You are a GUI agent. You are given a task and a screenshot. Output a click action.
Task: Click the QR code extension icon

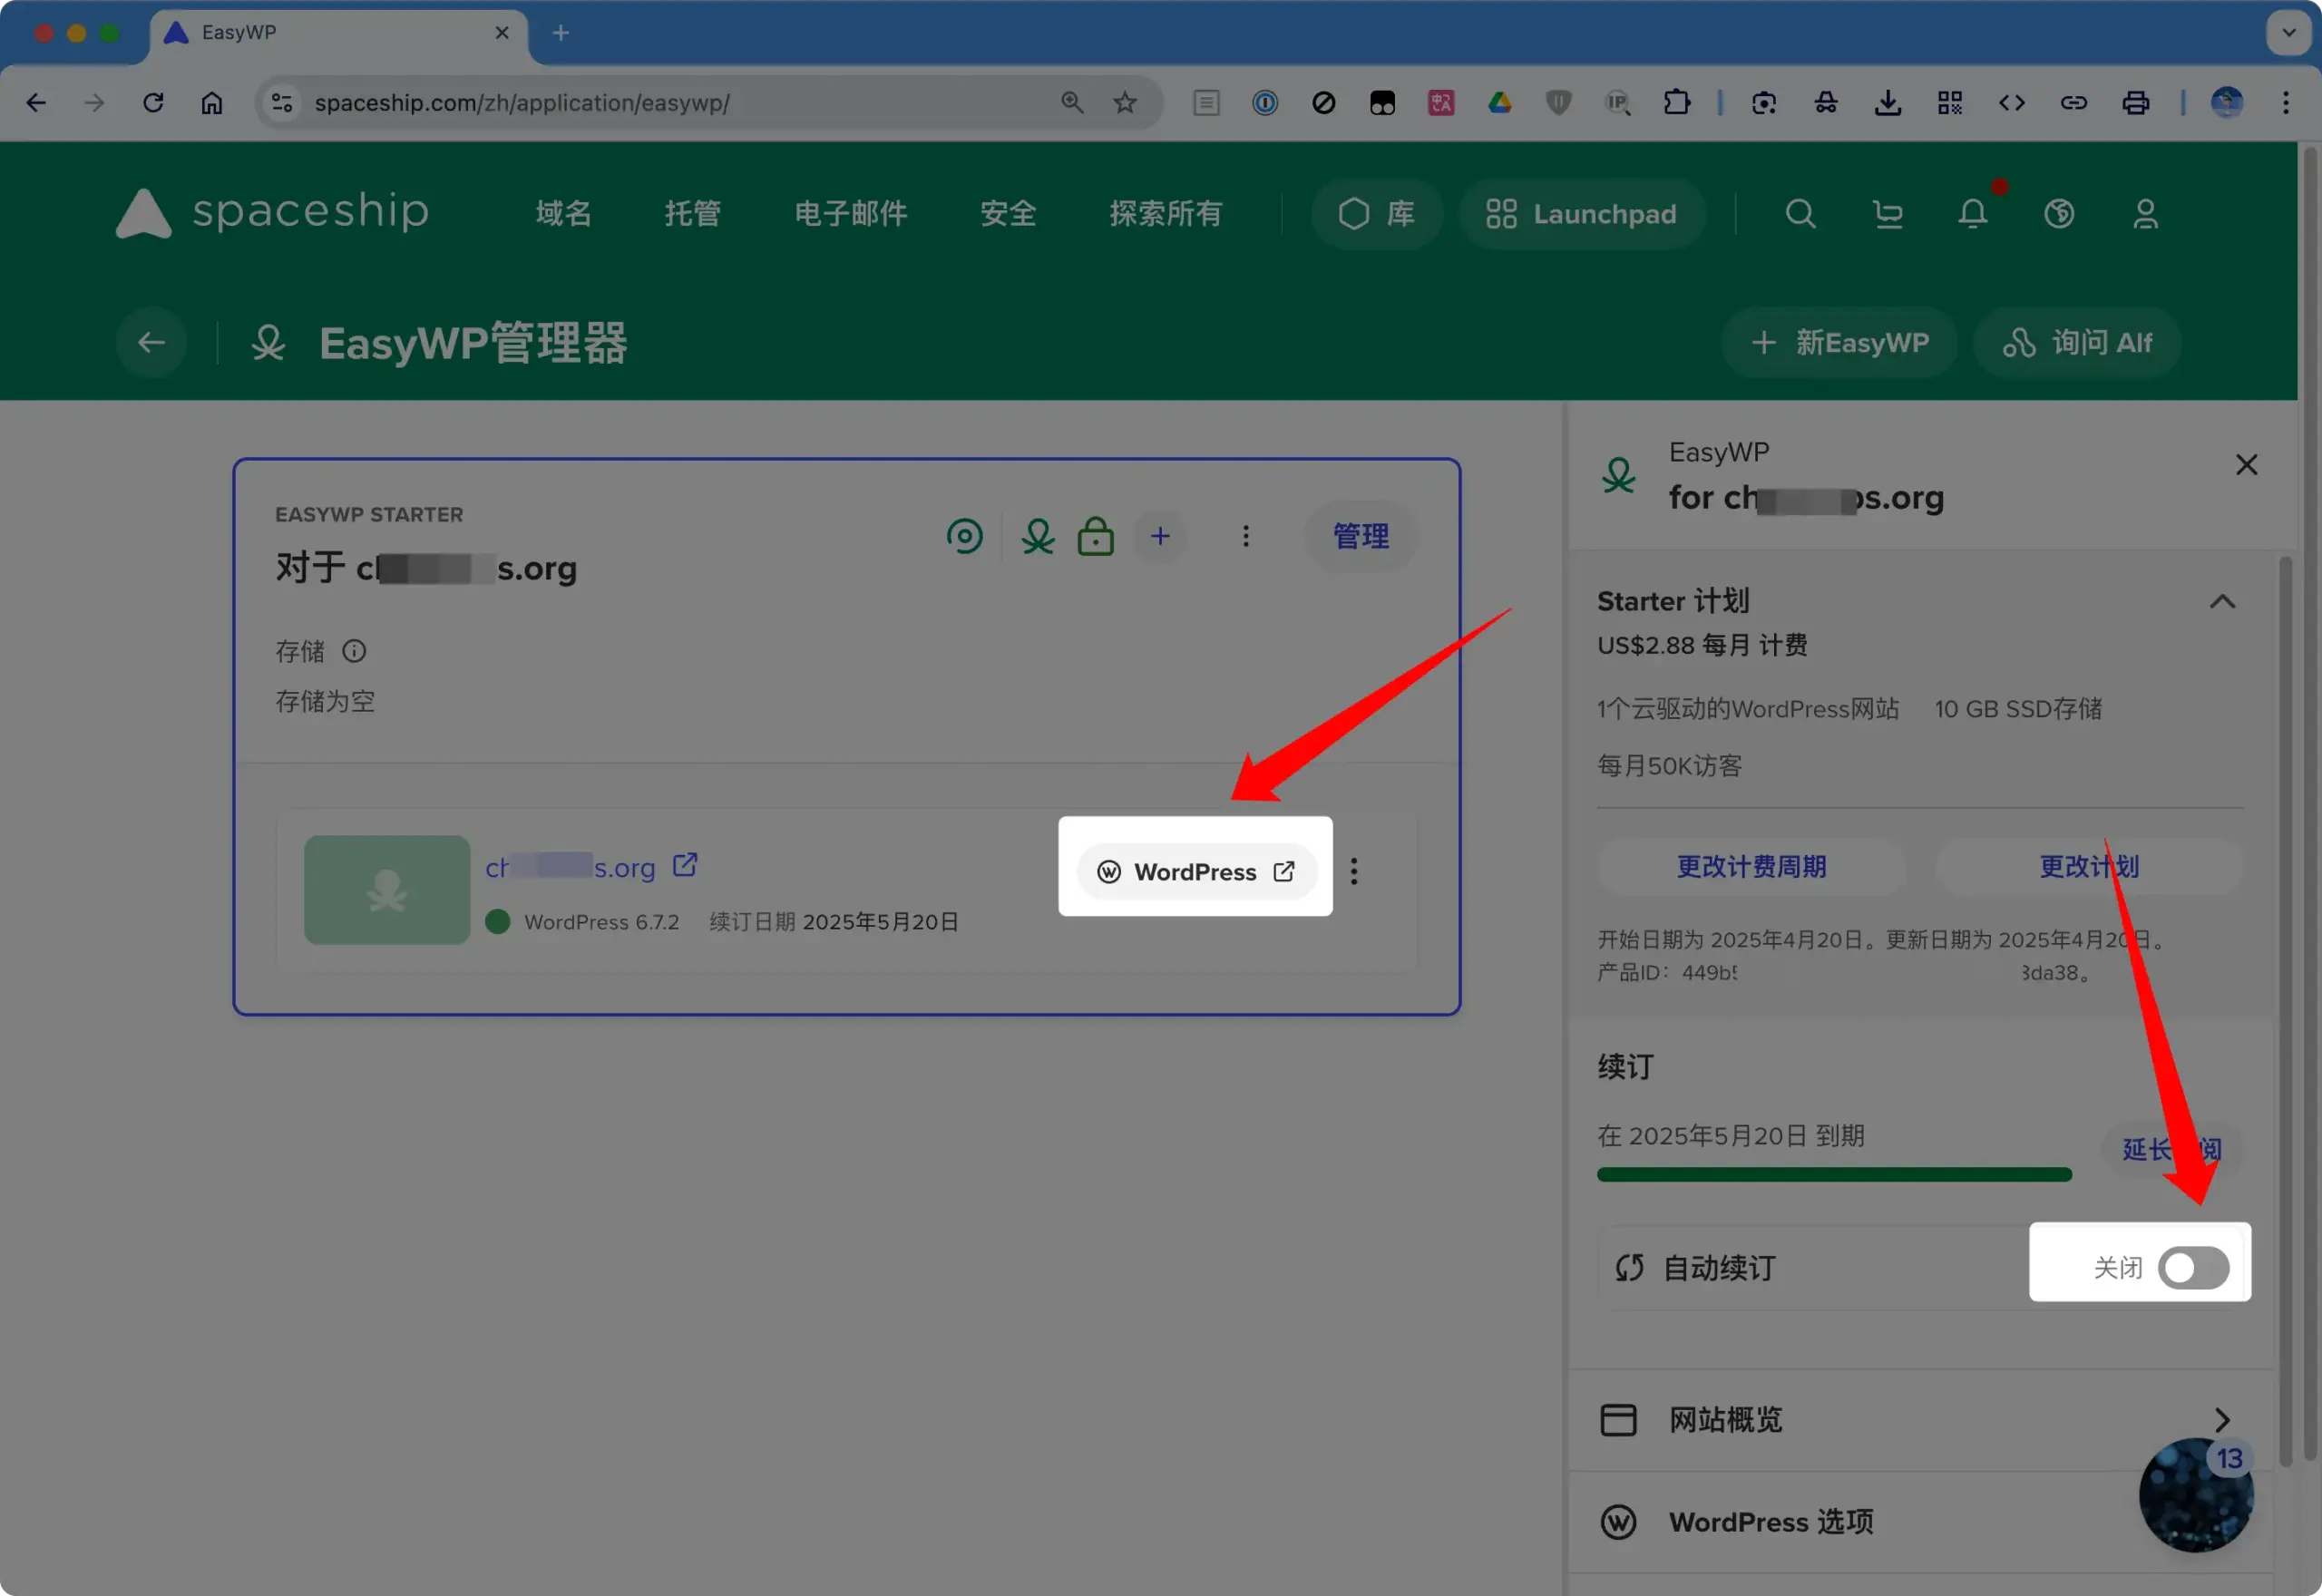click(x=1949, y=102)
